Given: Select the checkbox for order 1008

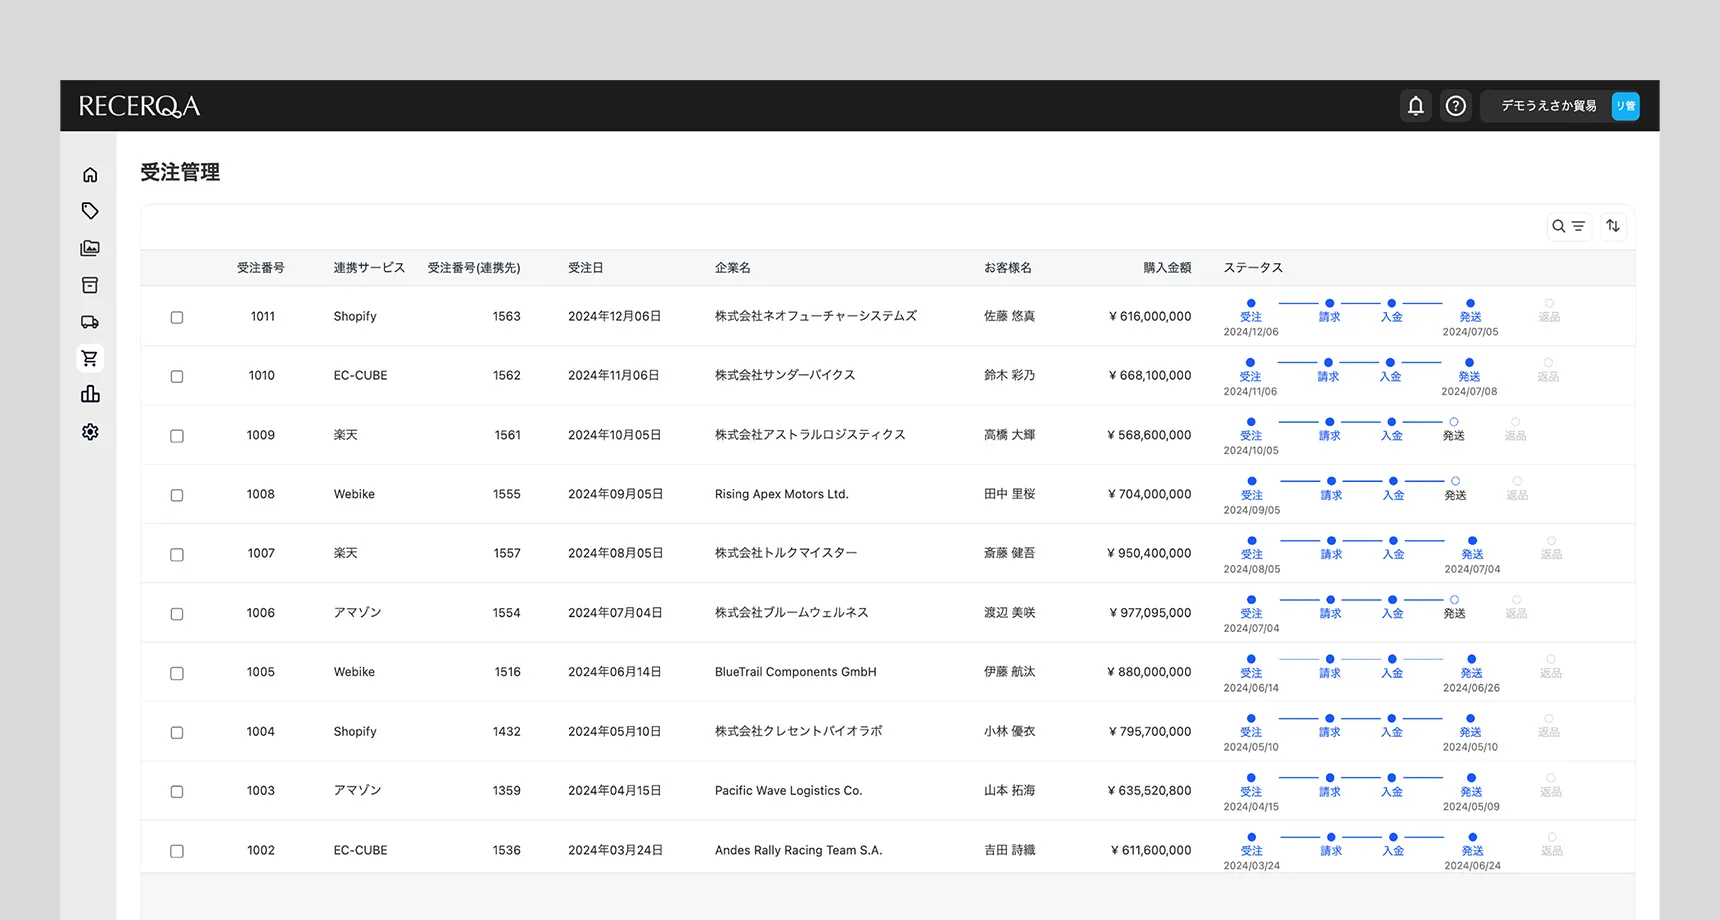Looking at the screenshot, I should pos(177,496).
